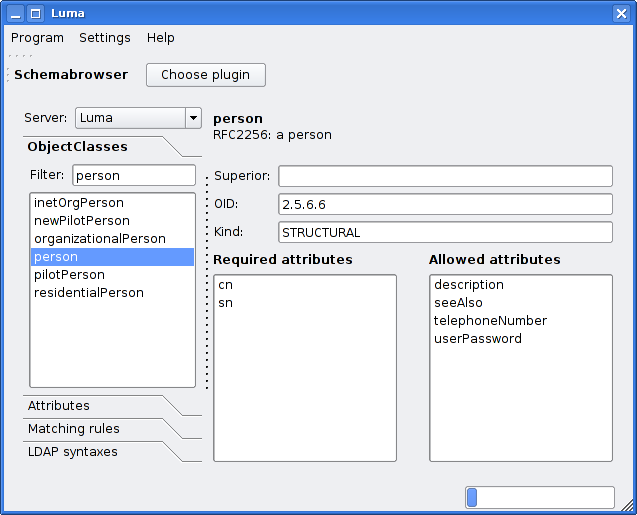Select pilotPerson in the class list
Screen dimensions: 637x515
click(113, 275)
